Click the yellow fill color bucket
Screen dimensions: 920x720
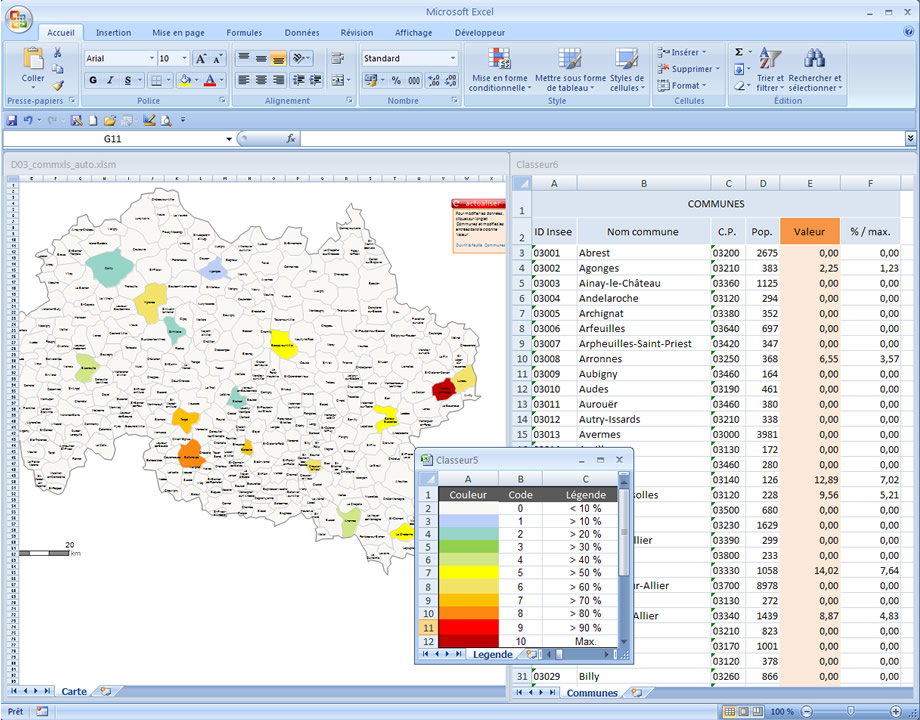point(185,80)
